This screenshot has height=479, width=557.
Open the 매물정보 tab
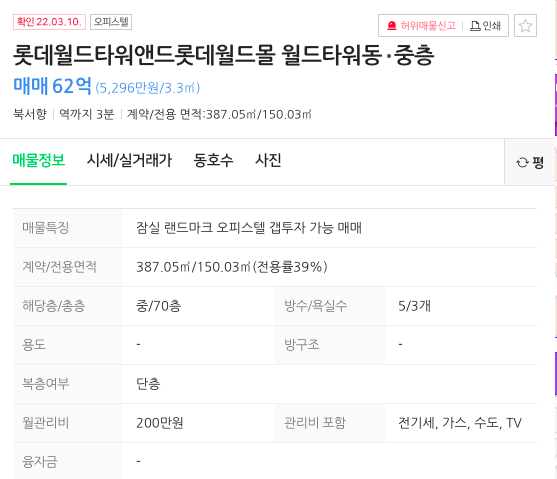[x=38, y=160]
